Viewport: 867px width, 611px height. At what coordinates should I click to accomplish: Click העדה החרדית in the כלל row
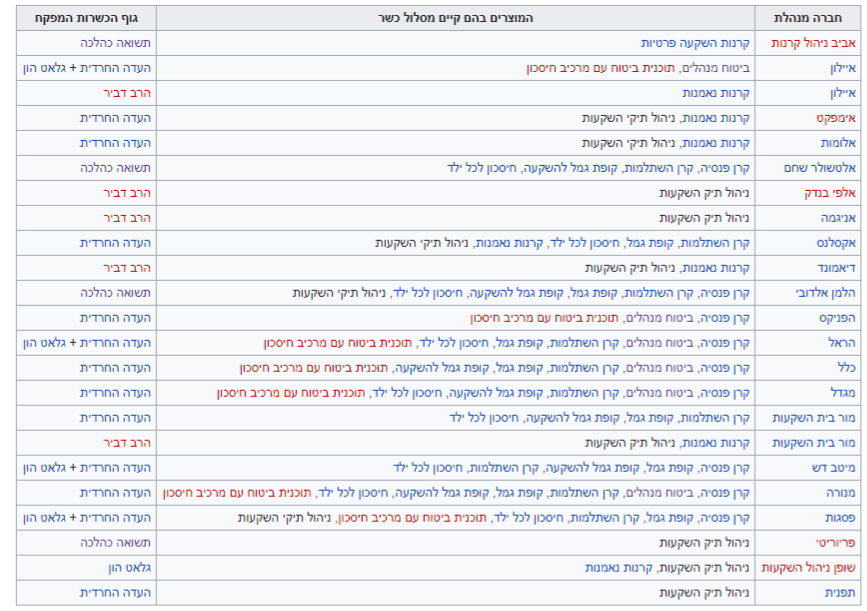tap(115, 368)
